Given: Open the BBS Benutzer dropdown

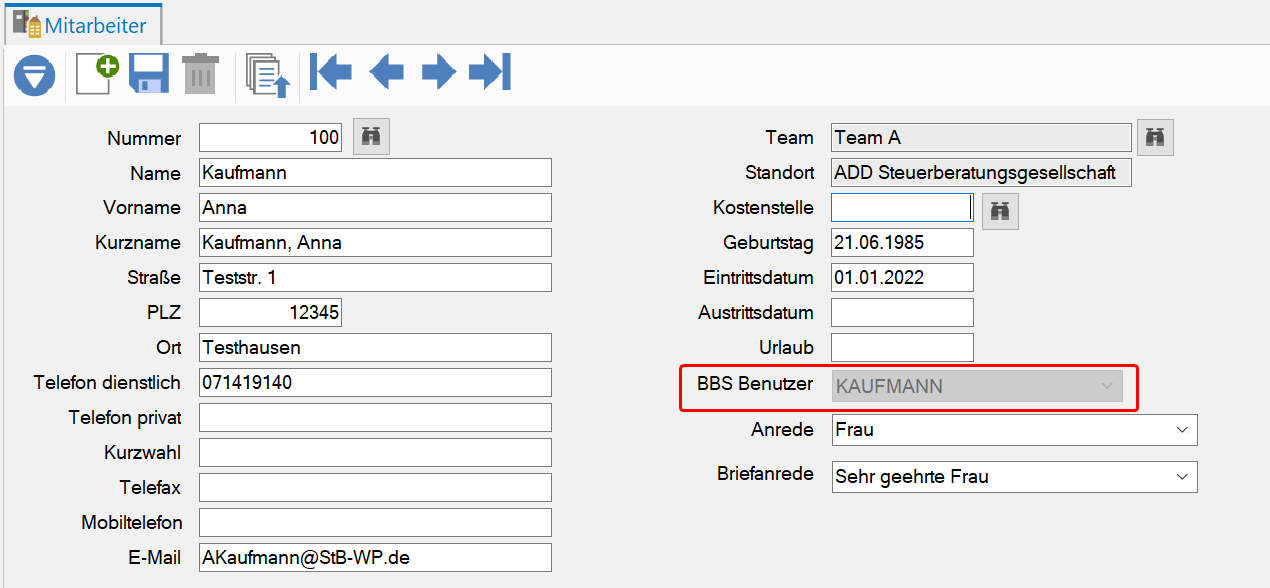Looking at the screenshot, I should (x=977, y=387).
